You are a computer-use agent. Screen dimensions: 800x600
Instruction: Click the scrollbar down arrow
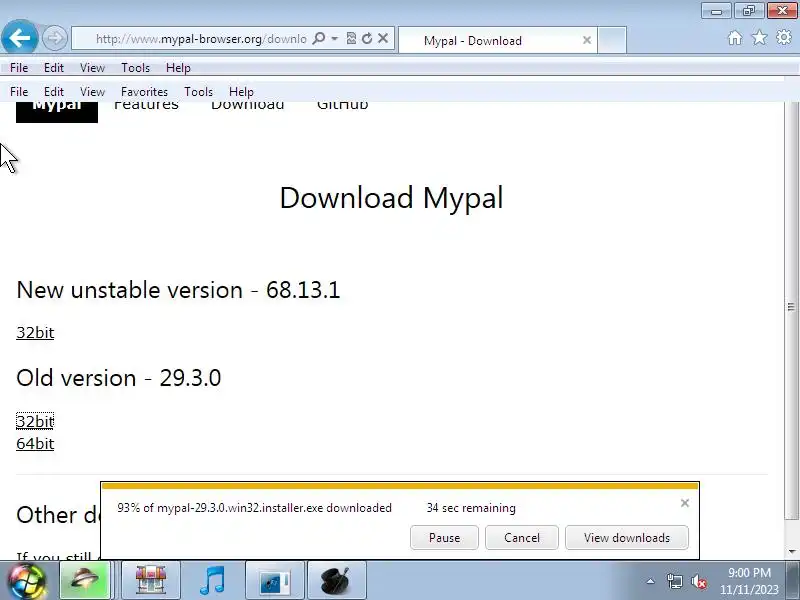point(792,552)
